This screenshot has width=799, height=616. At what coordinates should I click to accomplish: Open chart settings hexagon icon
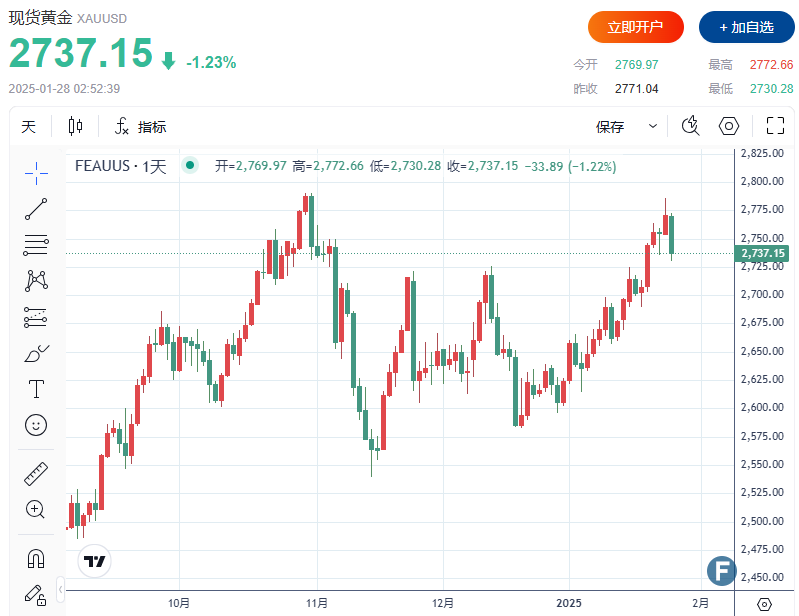[x=729, y=126]
